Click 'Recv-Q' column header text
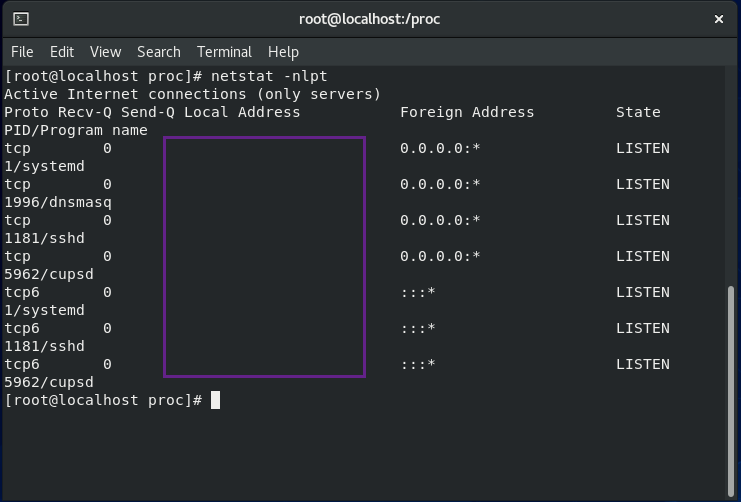741x502 pixels. (85, 112)
